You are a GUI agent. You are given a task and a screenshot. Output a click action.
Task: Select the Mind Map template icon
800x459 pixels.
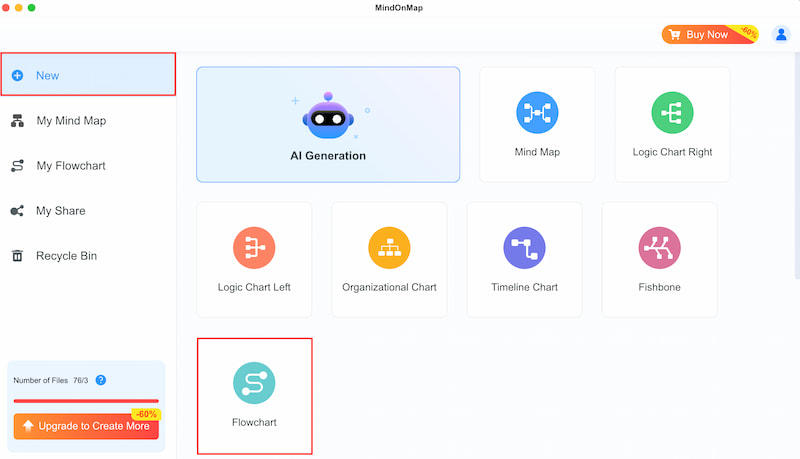(537, 113)
